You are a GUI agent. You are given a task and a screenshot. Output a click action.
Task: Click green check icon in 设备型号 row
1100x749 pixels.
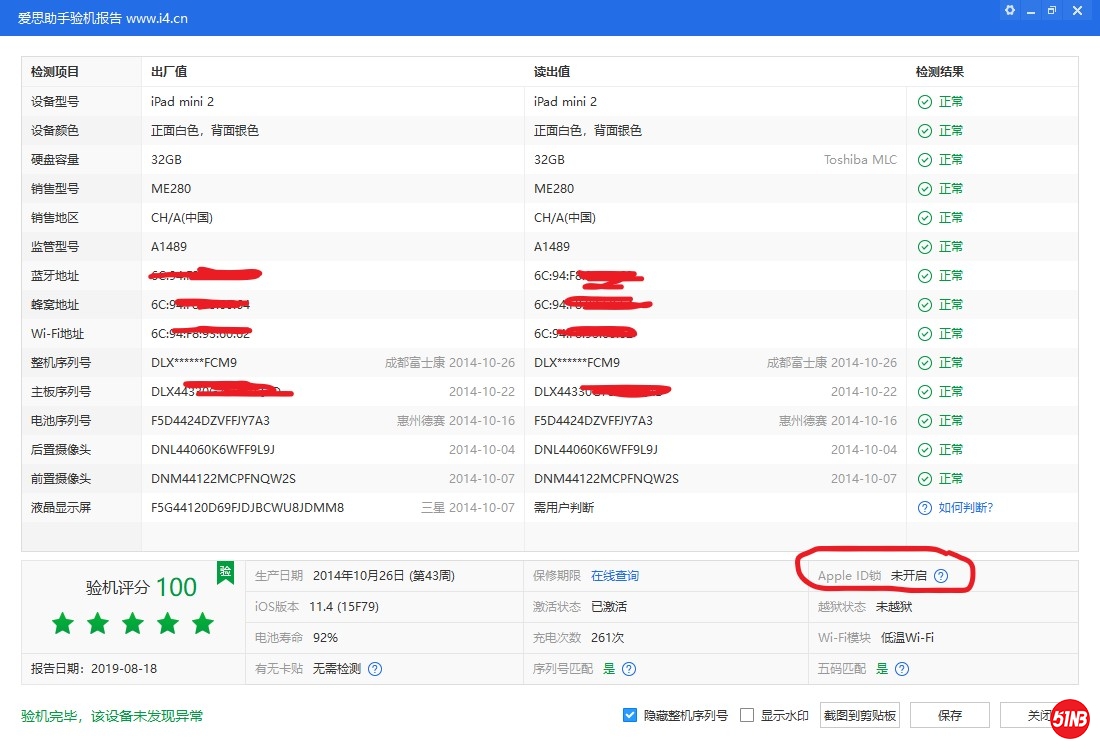click(925, 102)
